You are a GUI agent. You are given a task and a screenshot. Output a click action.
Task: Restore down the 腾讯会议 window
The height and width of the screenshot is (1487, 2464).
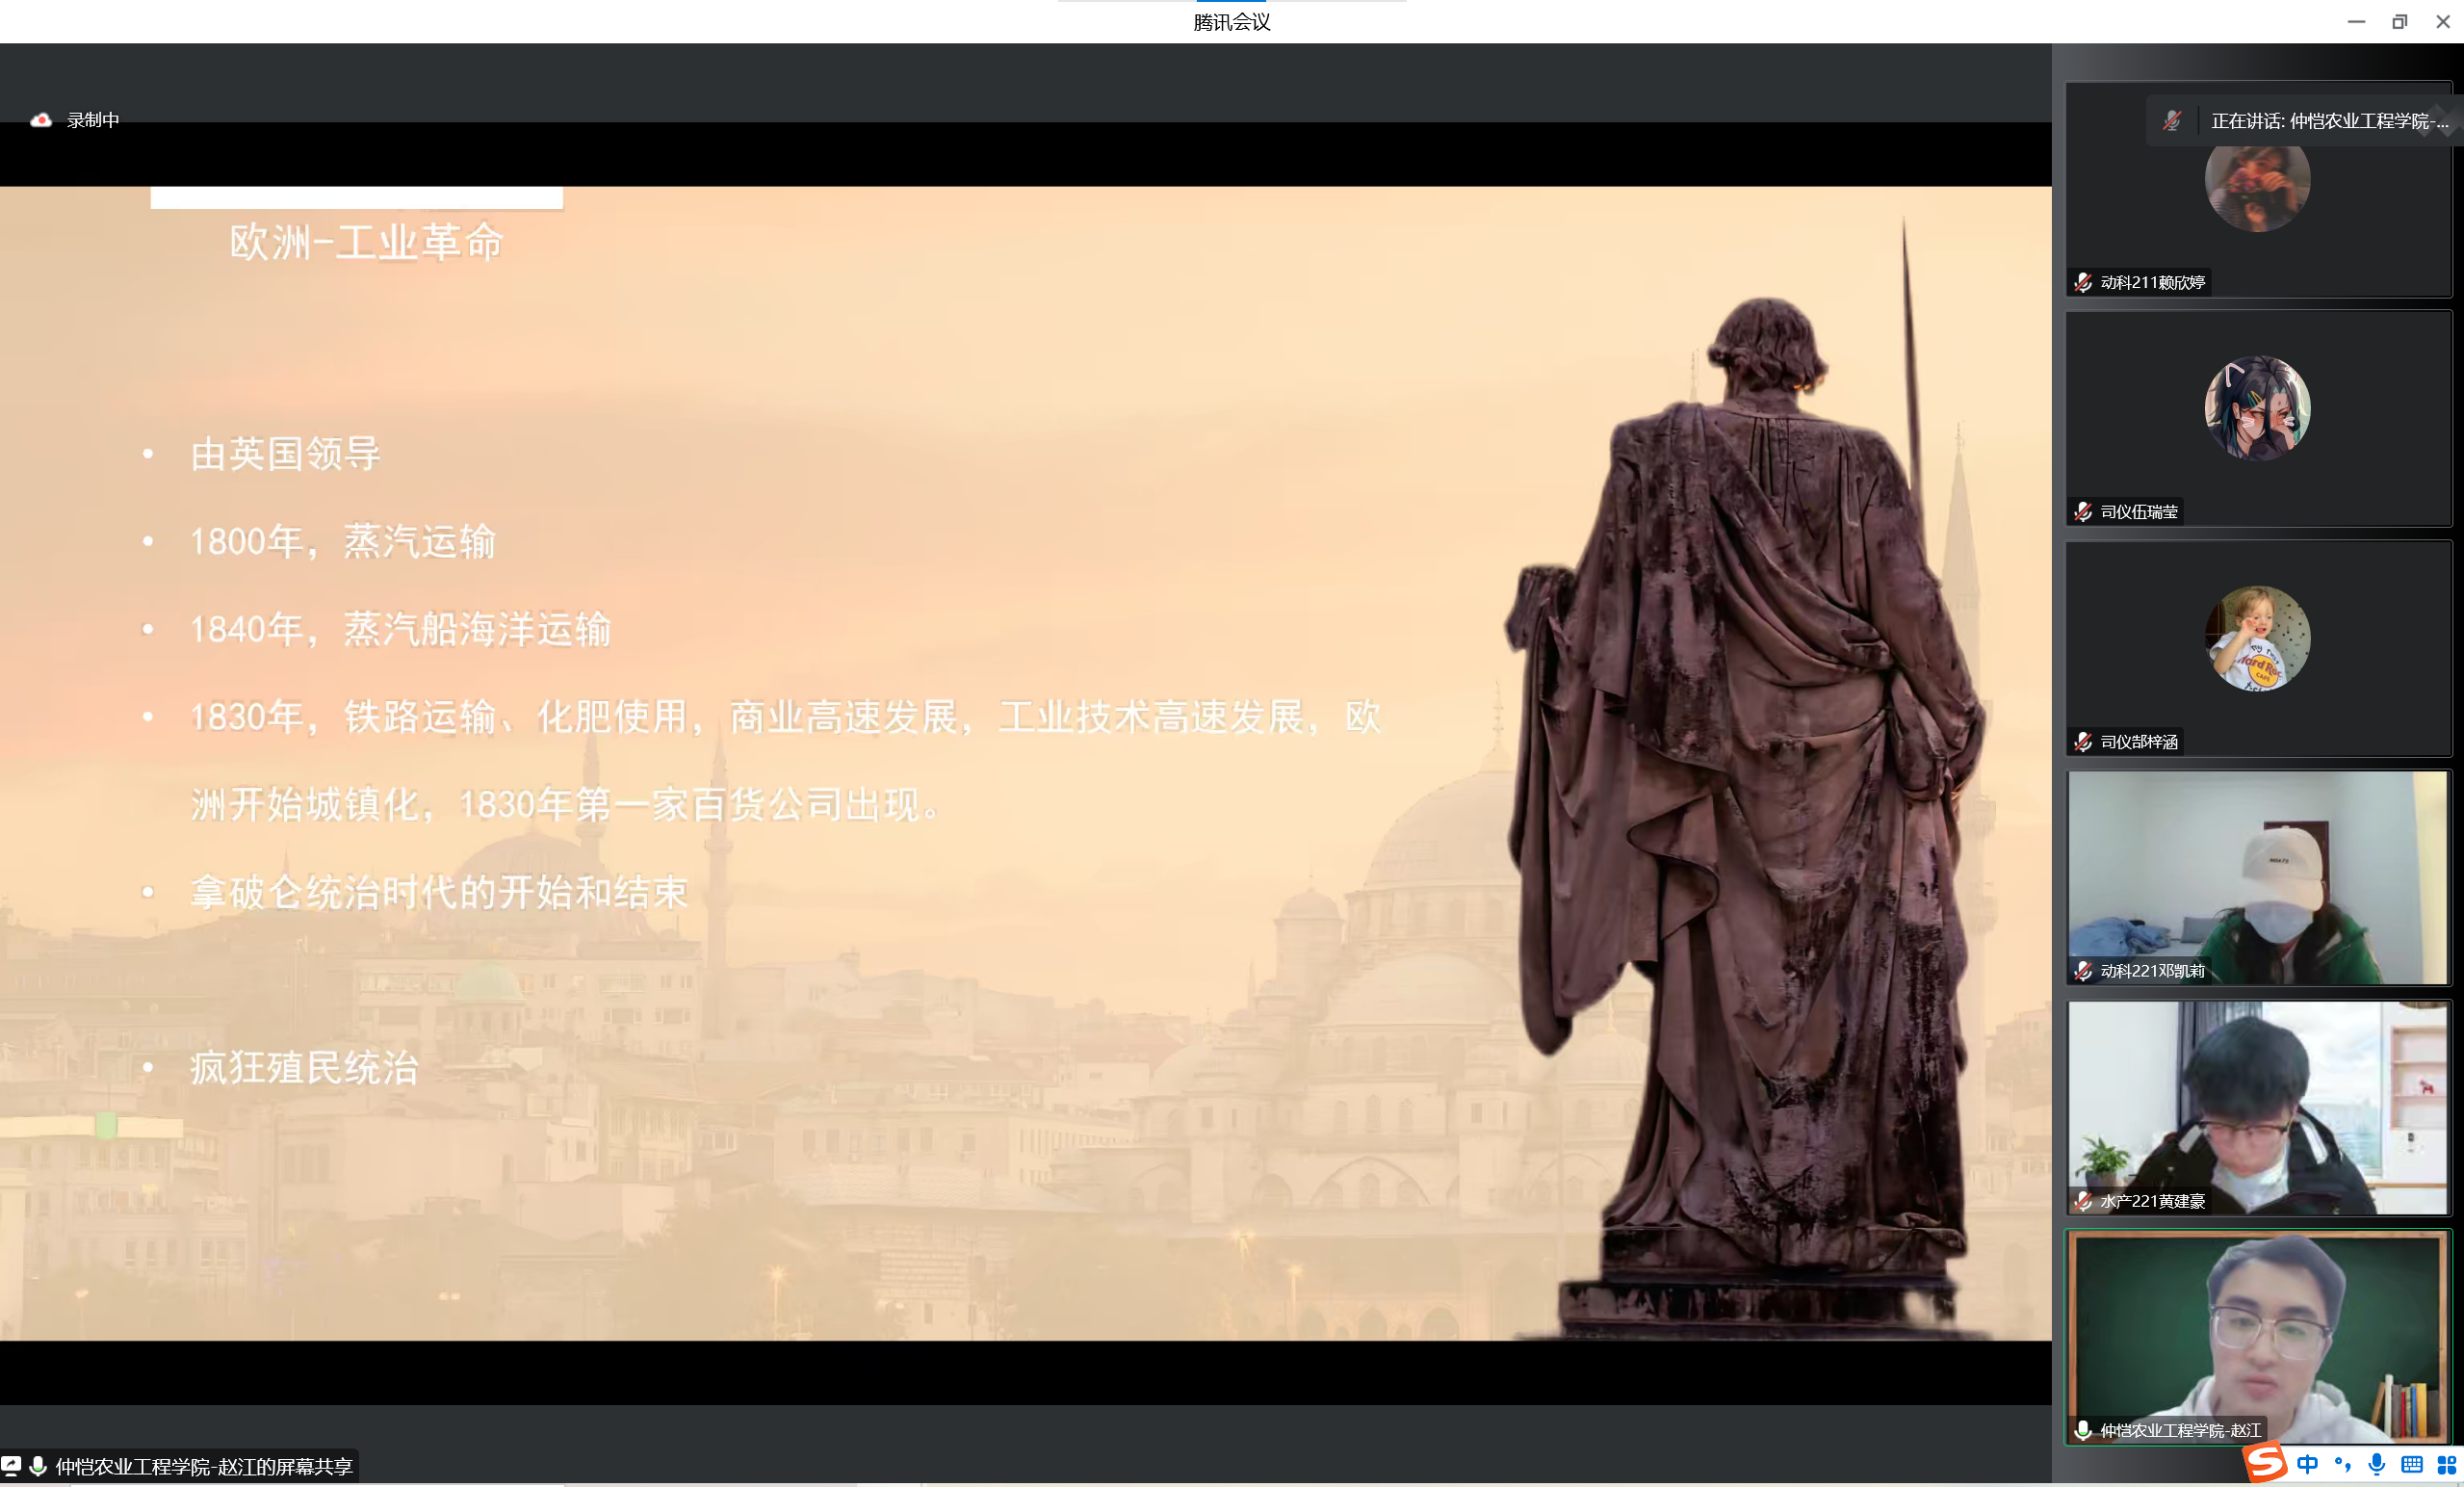pyautogui.click(x=2399, y=22)
